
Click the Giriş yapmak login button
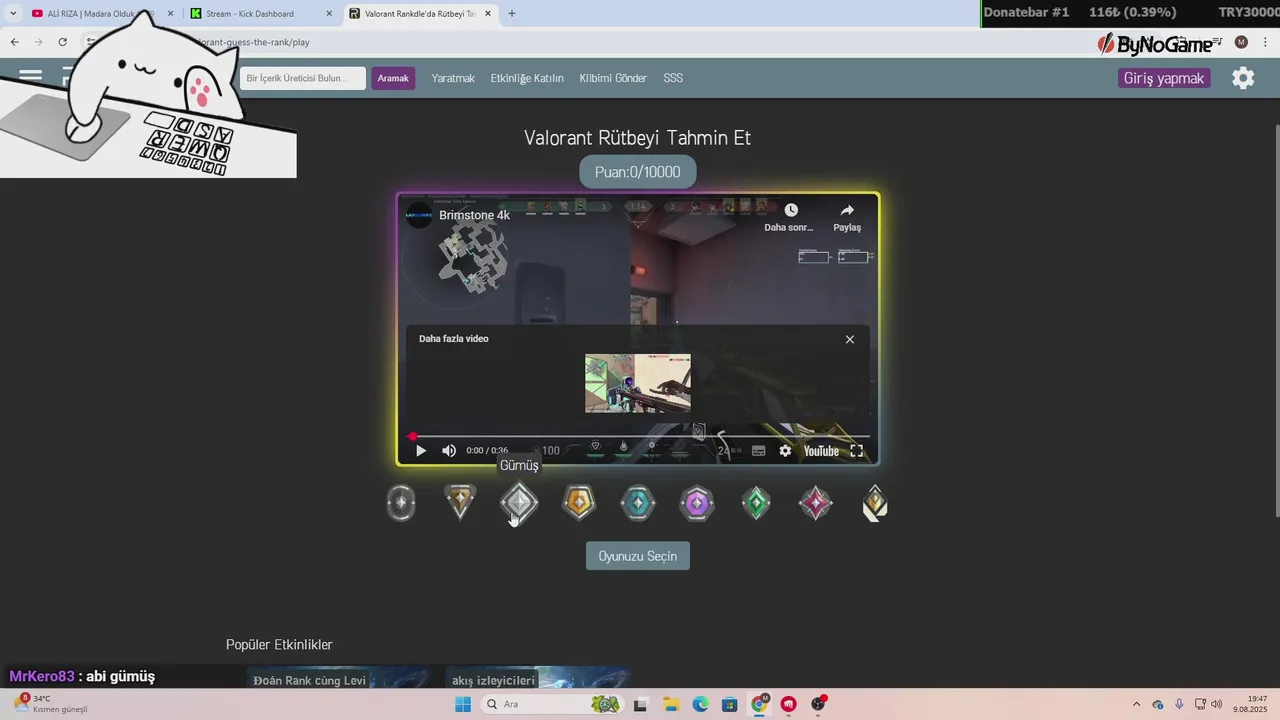1164,78
